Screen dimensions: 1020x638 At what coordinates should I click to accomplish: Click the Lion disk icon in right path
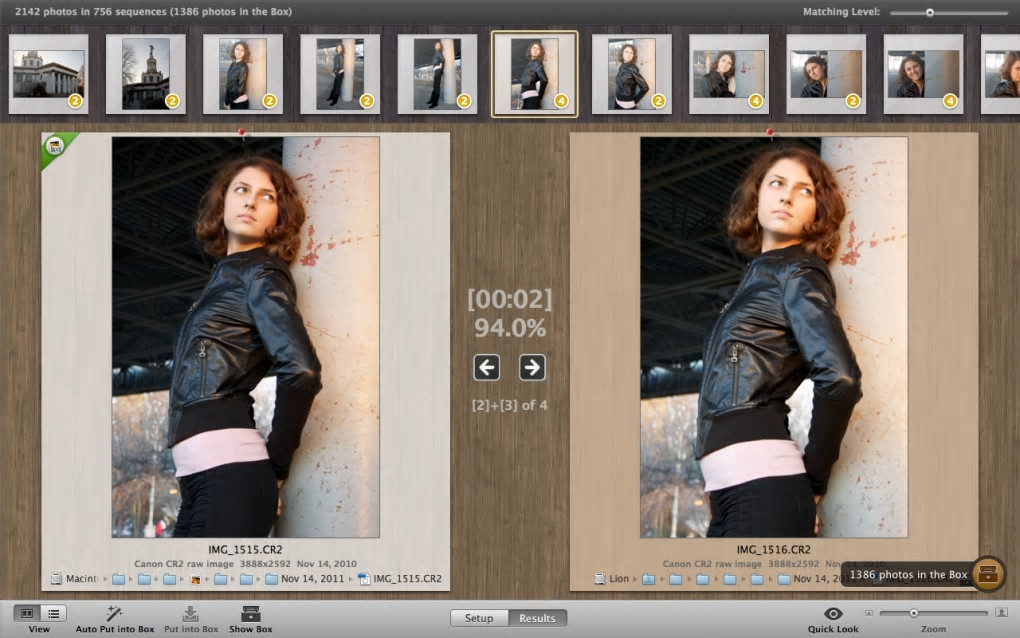pyautogui.click(x=600, y=579)
